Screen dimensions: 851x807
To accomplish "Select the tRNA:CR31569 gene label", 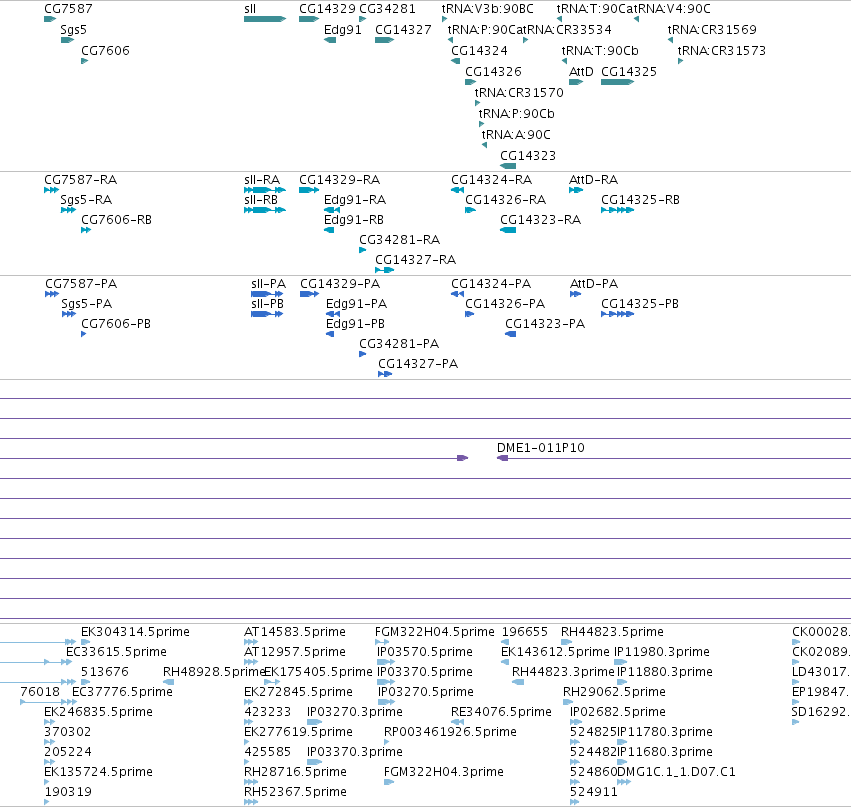I will [x=712, y=30].
